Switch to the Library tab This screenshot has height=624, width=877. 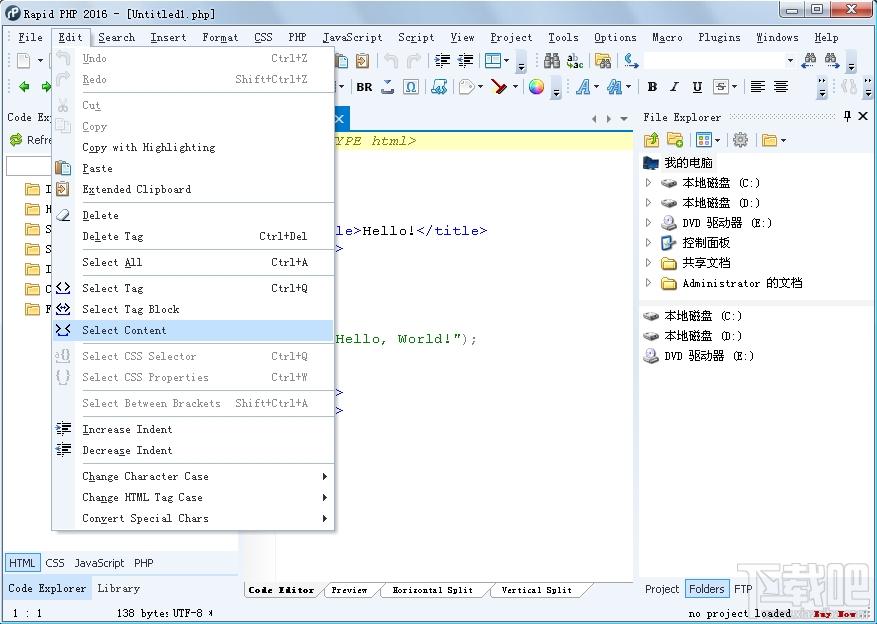point(119,588)
